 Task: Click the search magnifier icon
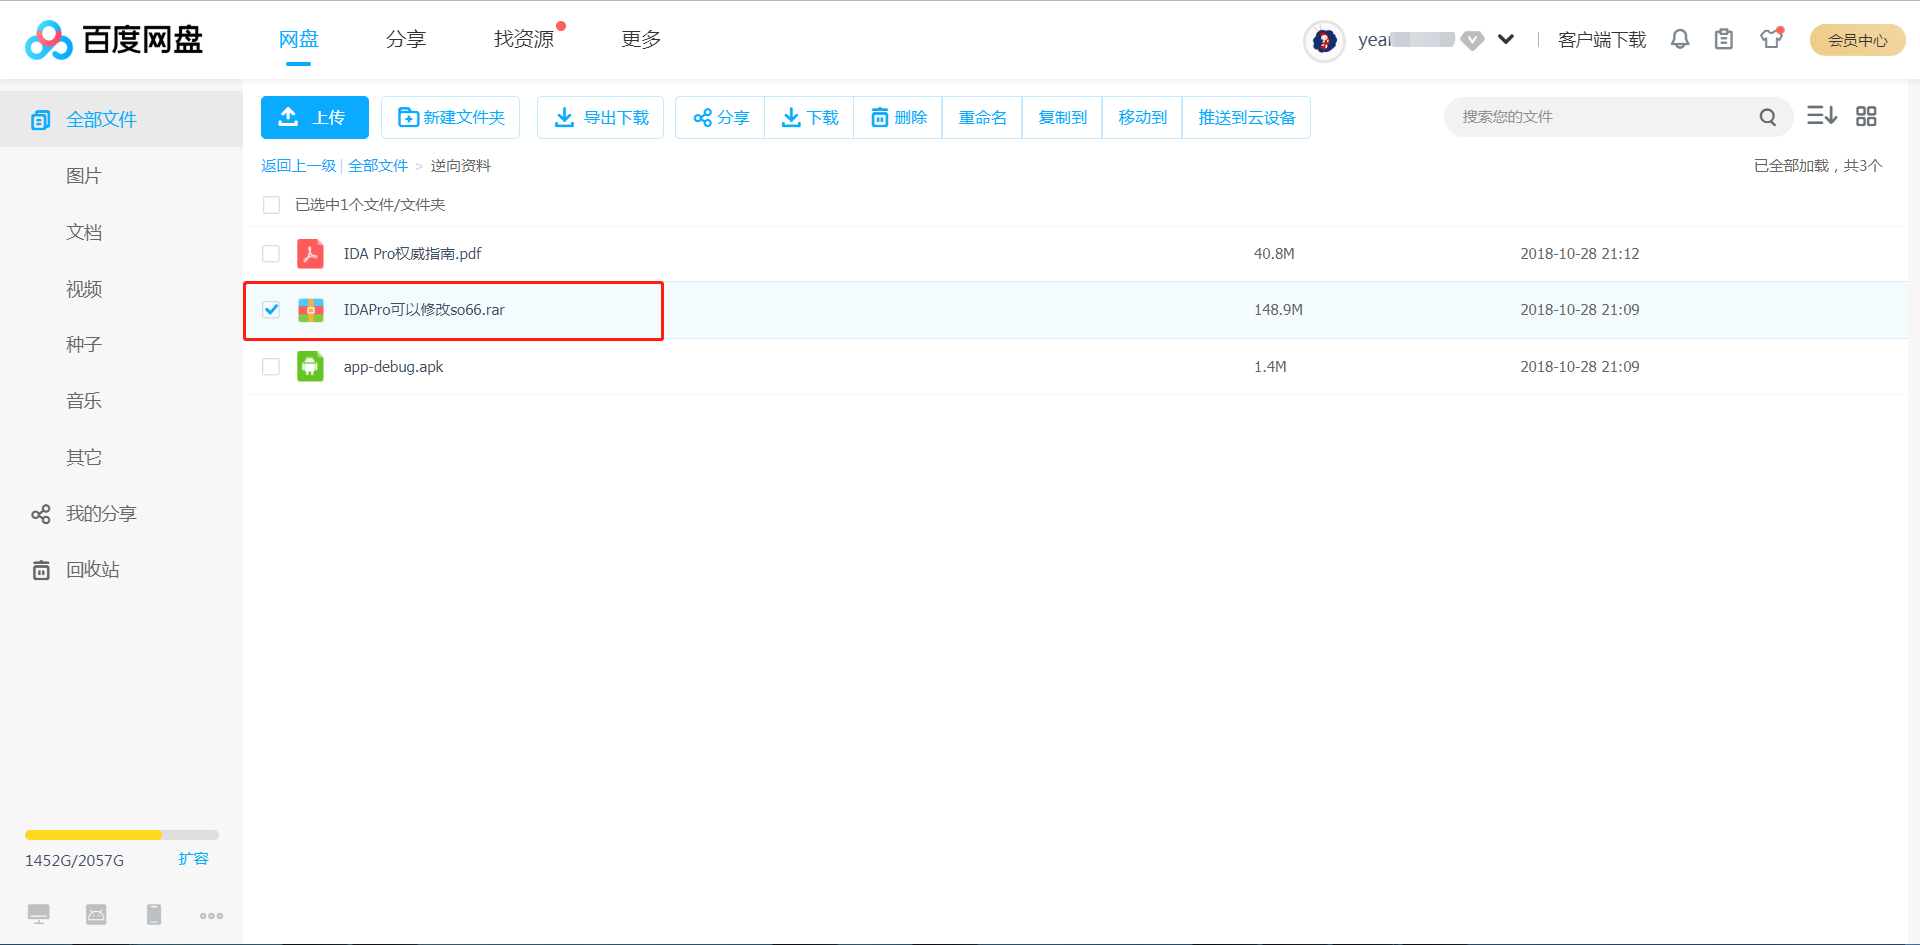pos(1768,117)
